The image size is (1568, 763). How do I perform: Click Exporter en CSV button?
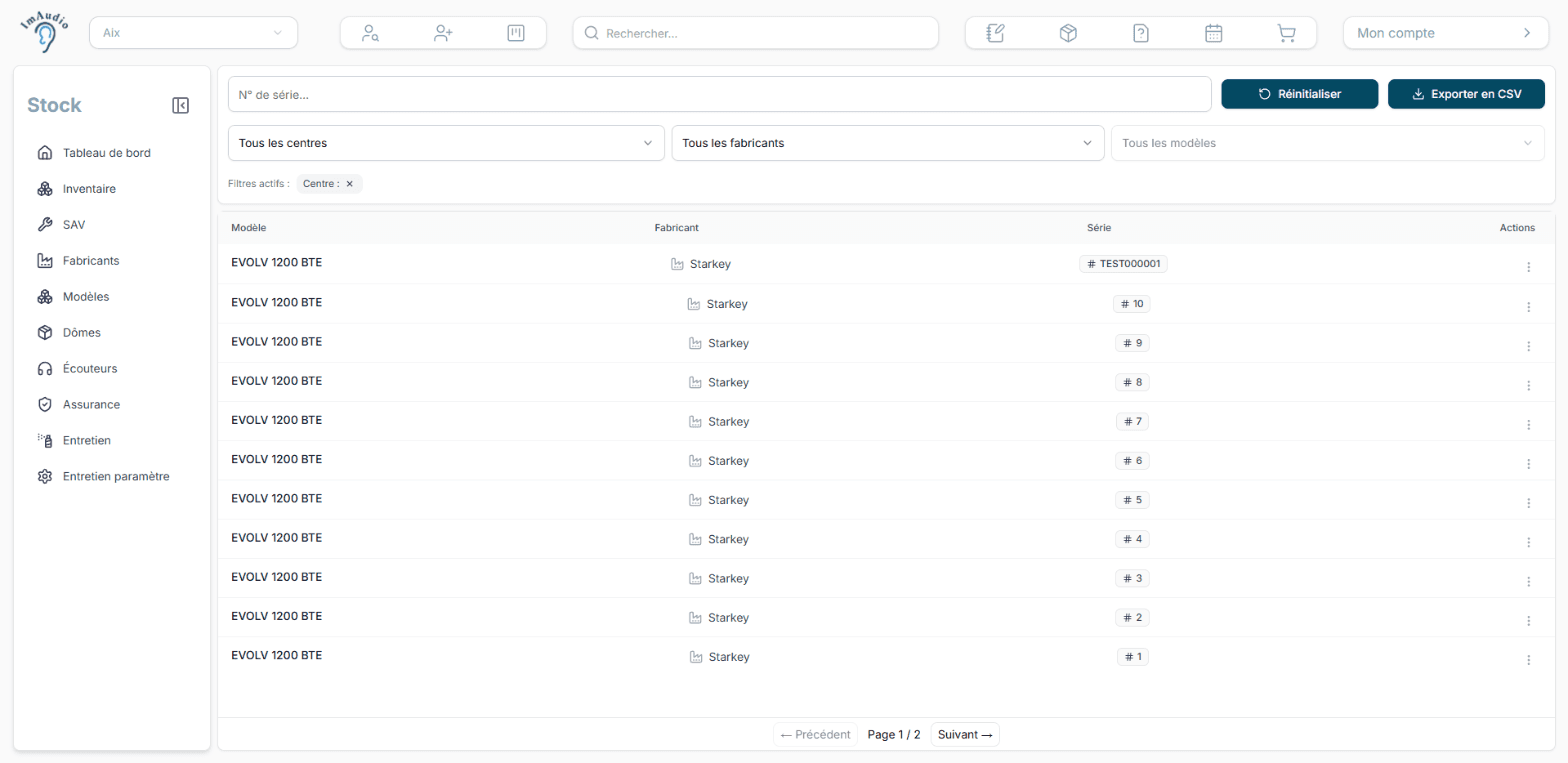[x=1466, y=94]
